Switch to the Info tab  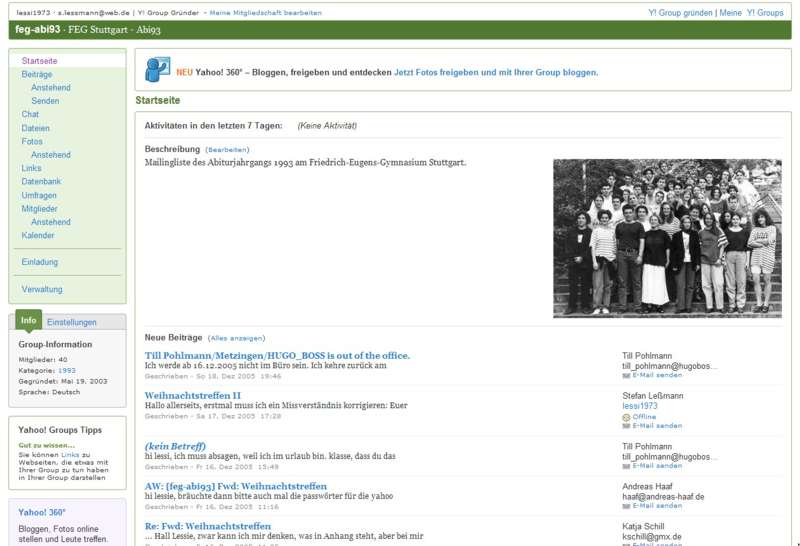pyautogui.click(x=29, y=320)
